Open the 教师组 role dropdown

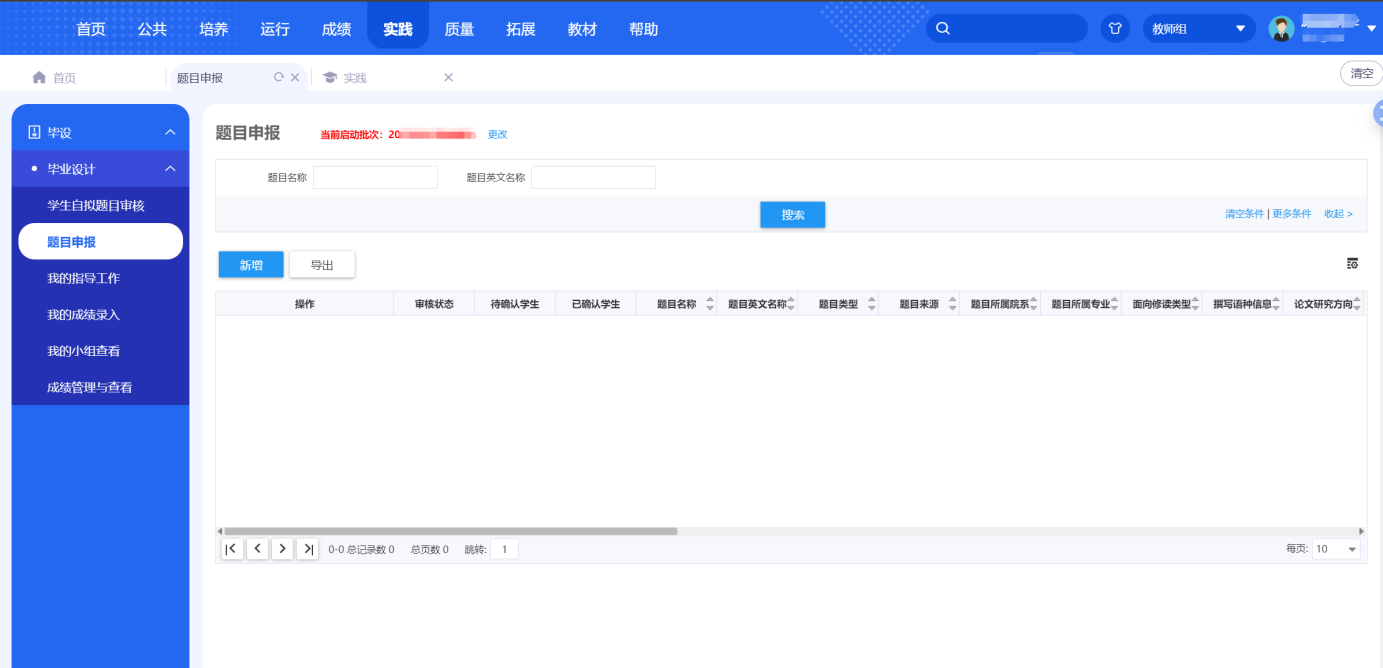[x=1199, y=28]
